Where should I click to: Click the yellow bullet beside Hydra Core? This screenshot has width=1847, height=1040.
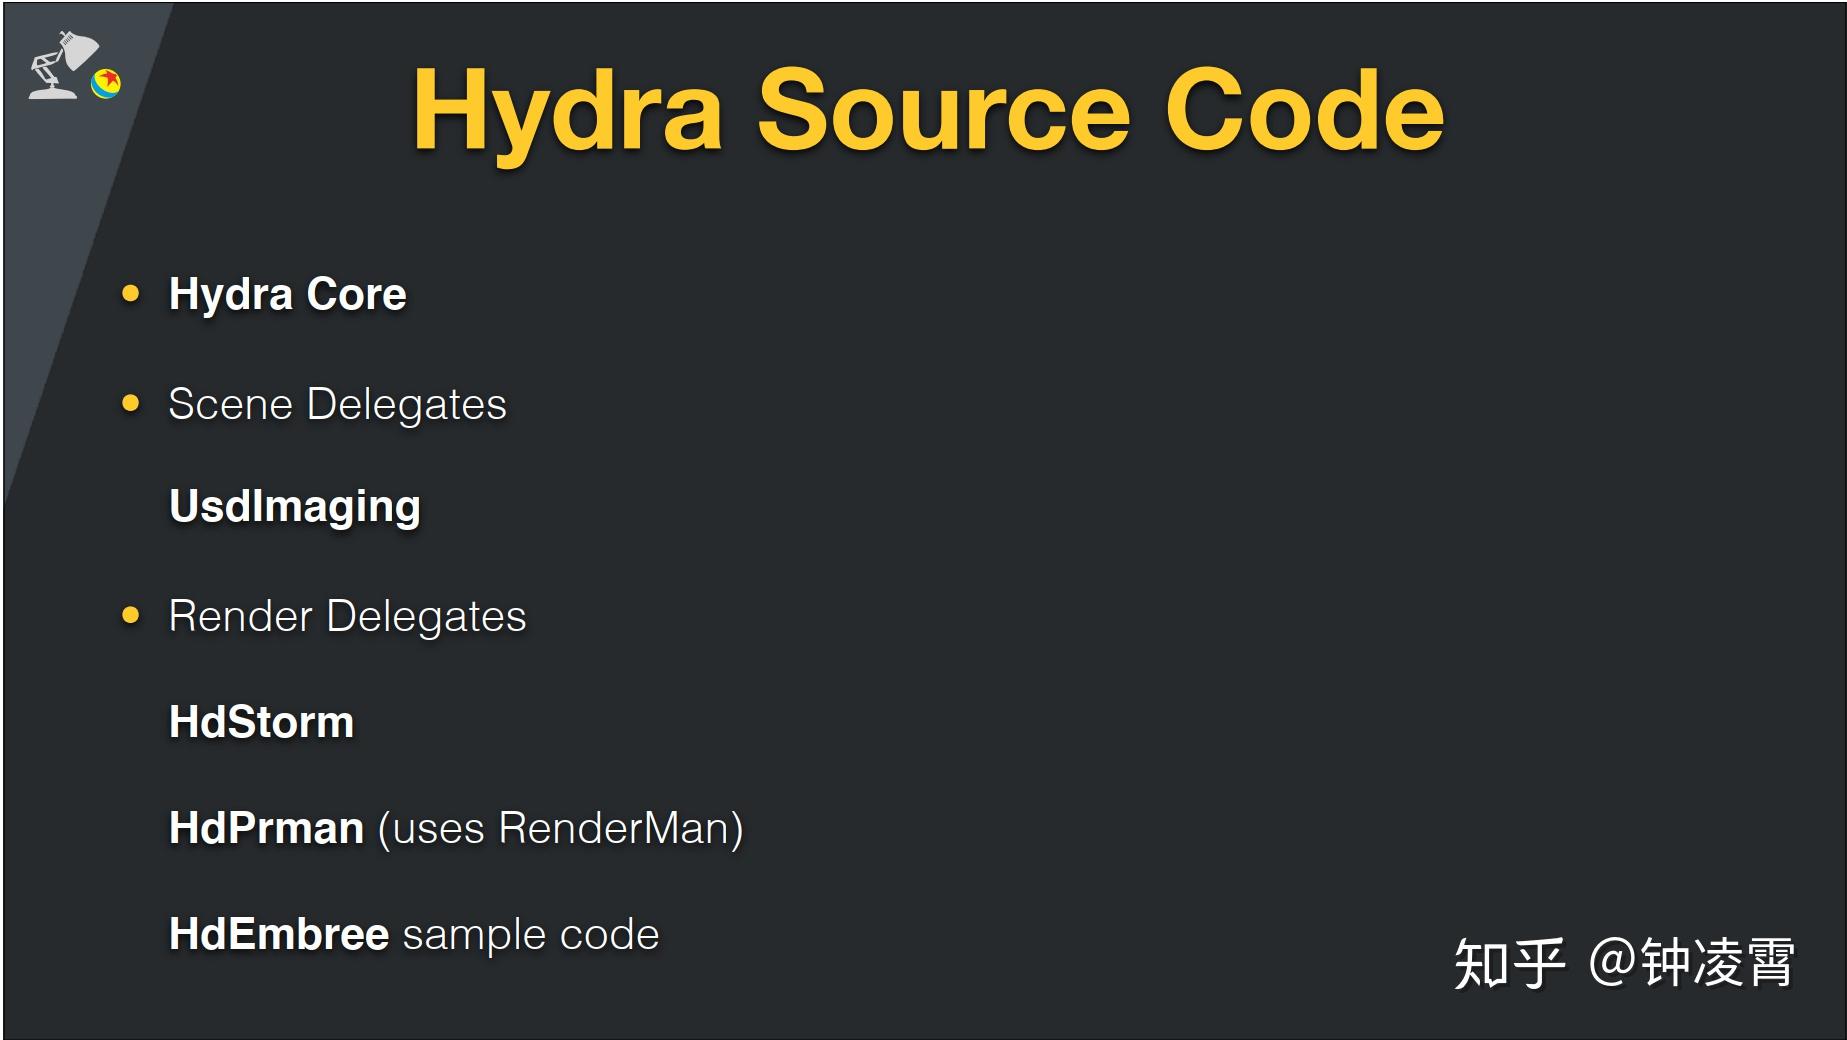click(130, 294)
